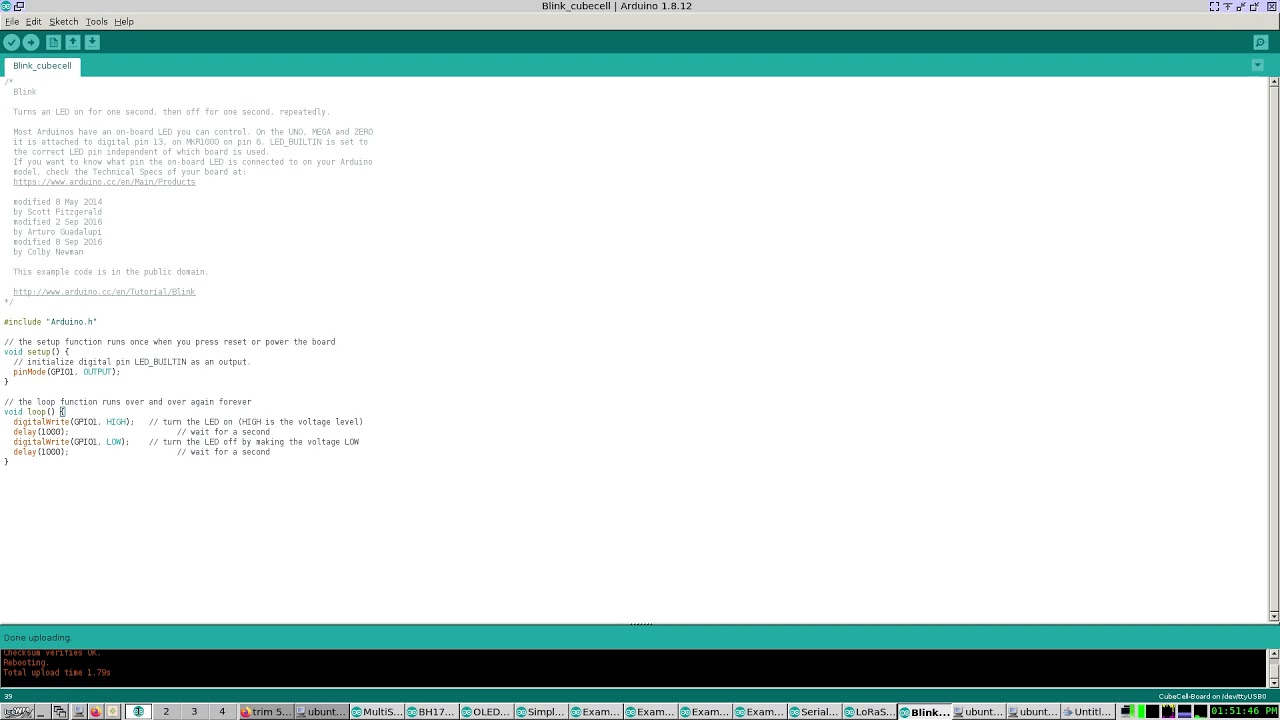Click the Arduino icon in the title bar
Image resolution: width=1280 pixels, height=720 pixels.
(x=7, y=6)
